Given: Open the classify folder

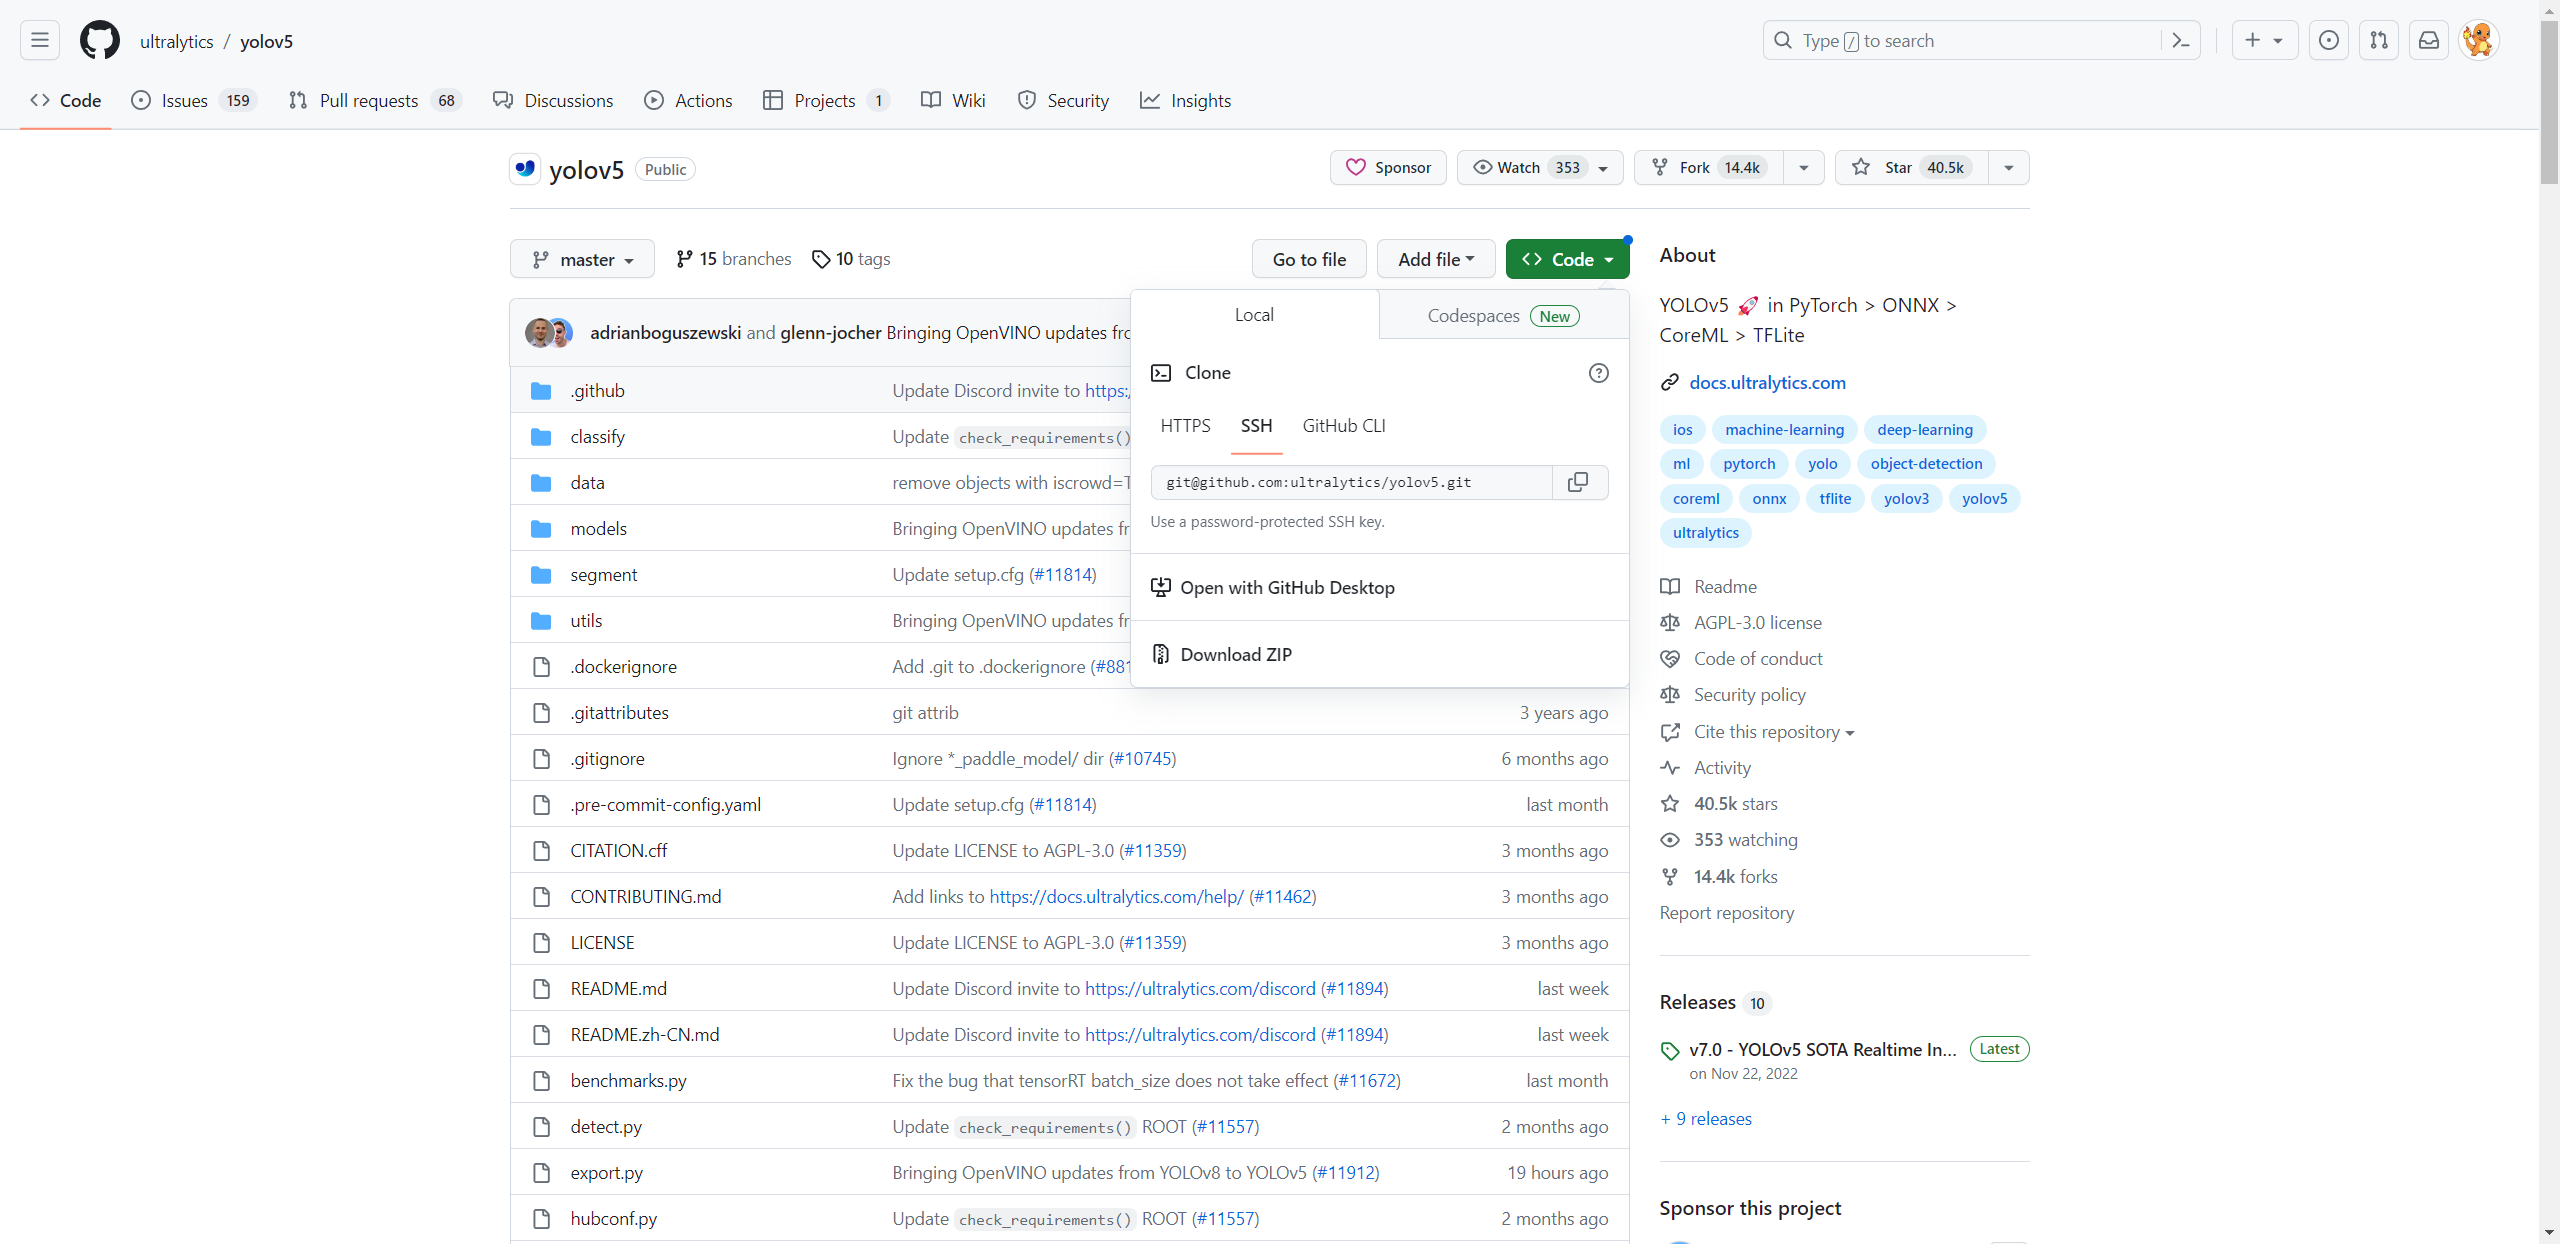Looking at the screenshot, I should tap(597, 437).
